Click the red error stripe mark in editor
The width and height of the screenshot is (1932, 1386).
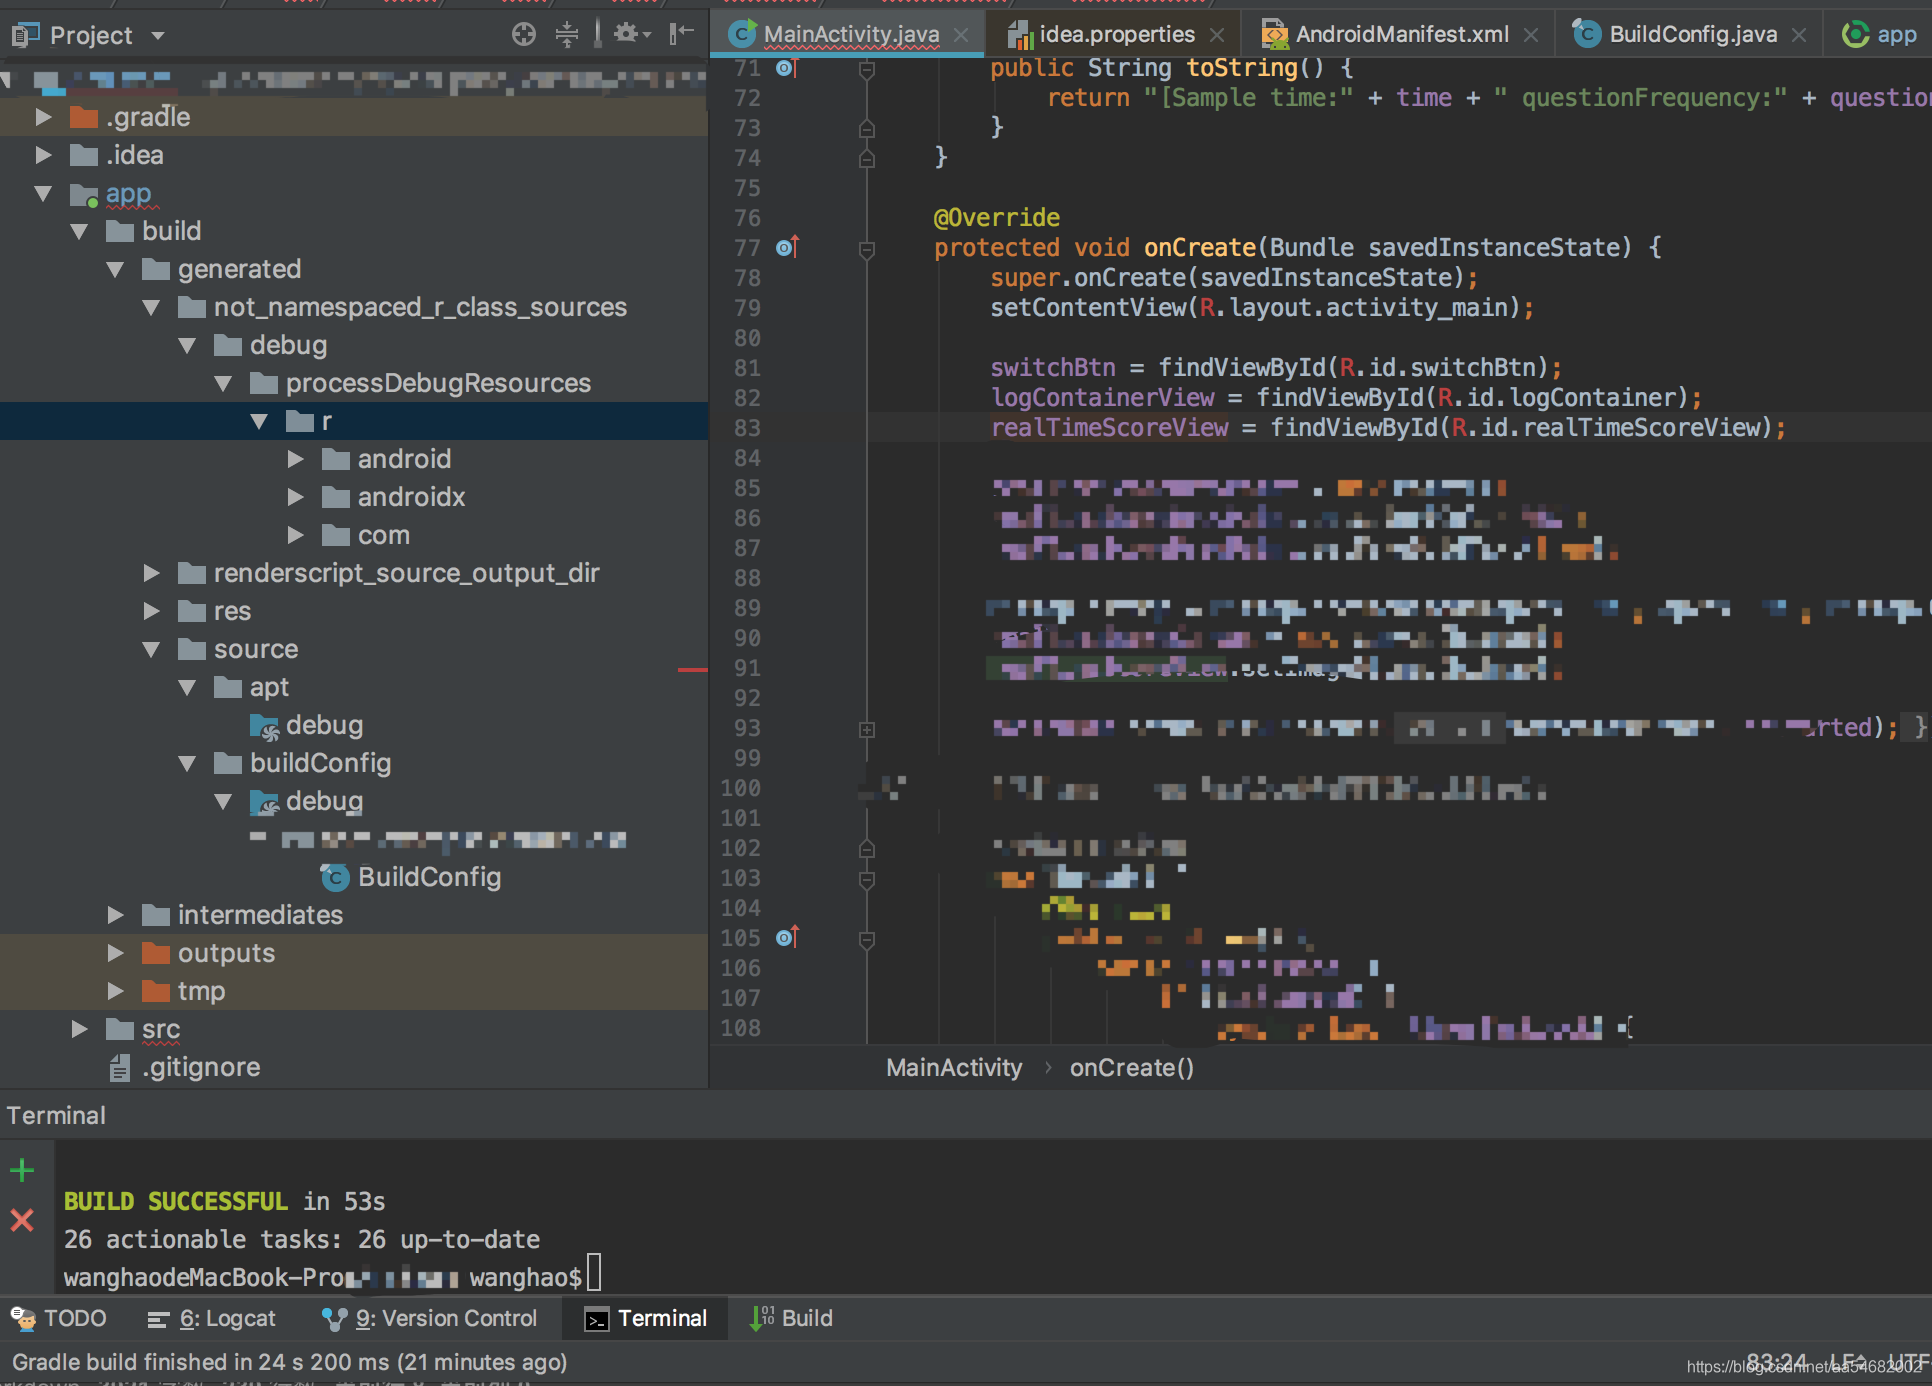pos(692,669)
